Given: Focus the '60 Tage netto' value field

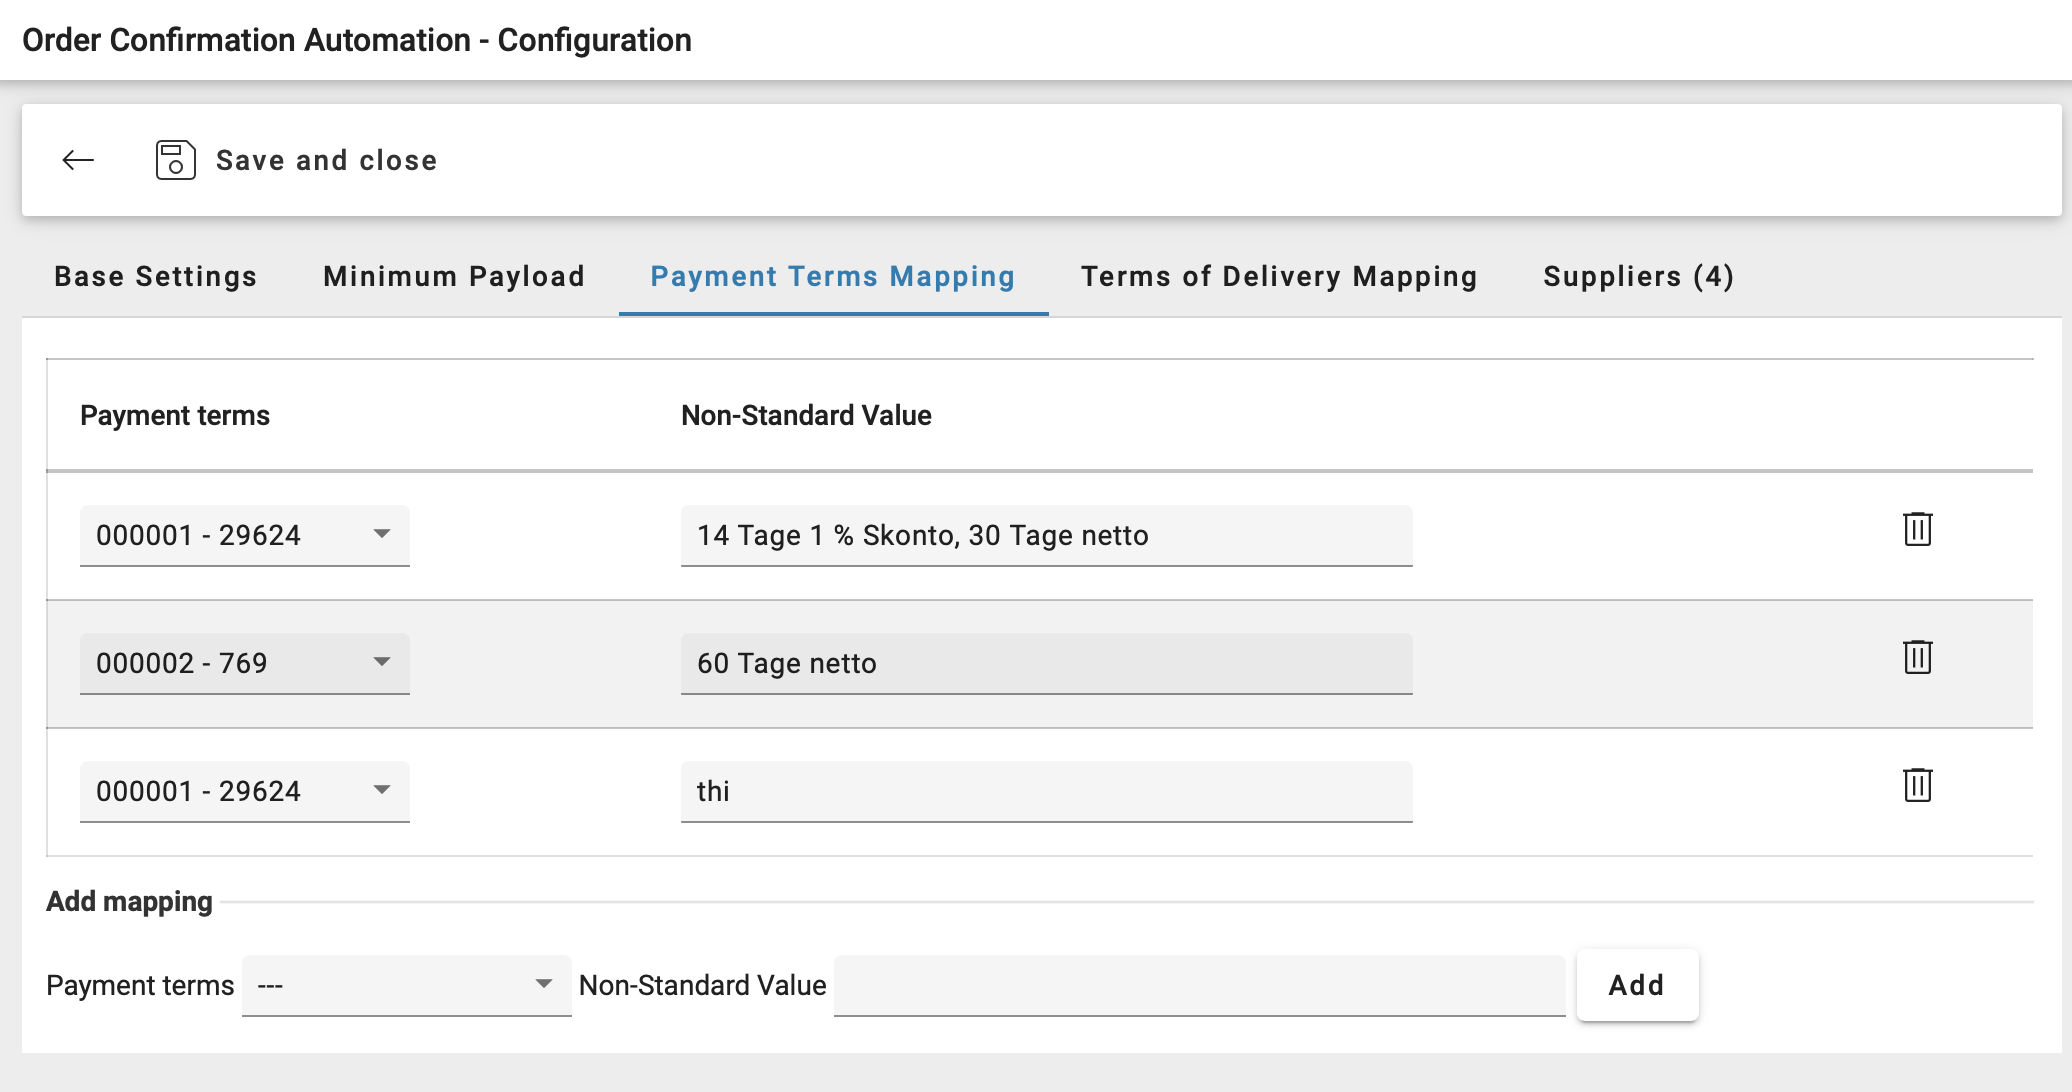Looking at the screenshot, I should [x=1046, y=663].
